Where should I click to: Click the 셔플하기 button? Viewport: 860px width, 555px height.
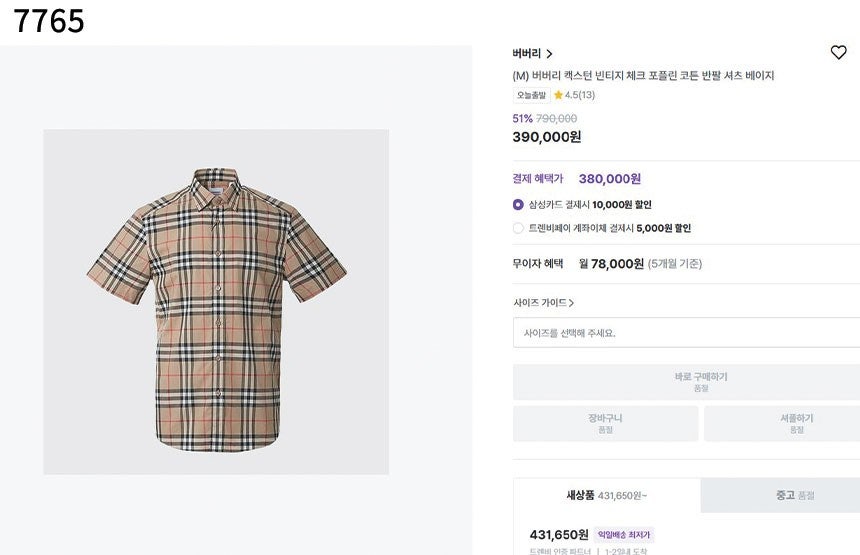tap(782, 423)
